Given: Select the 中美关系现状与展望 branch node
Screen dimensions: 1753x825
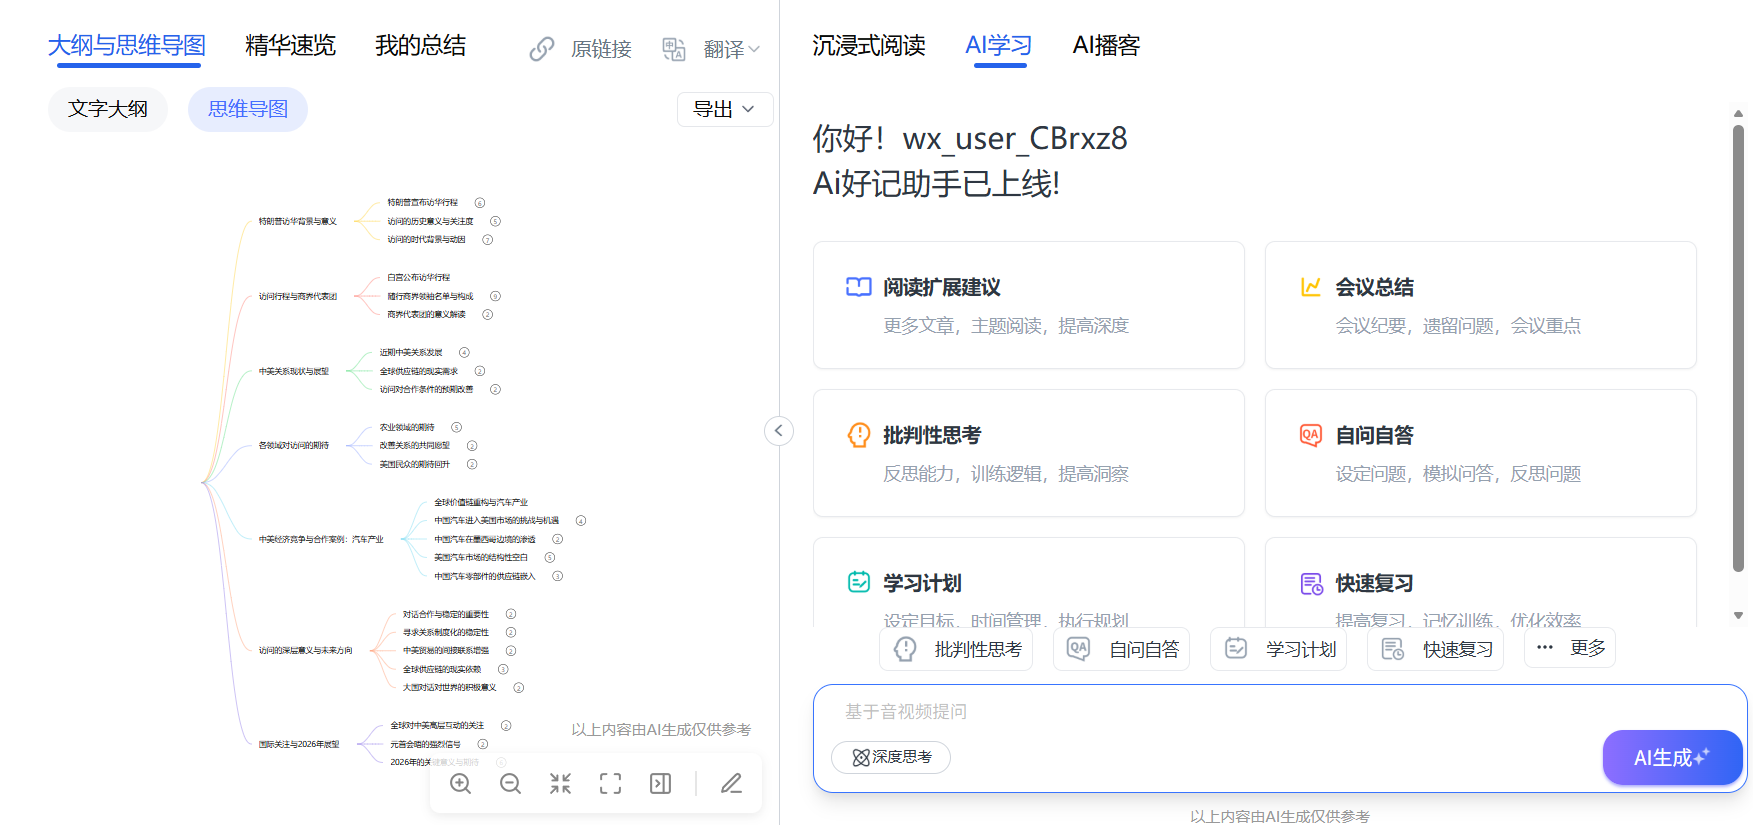Looking at the screenshot, I should pos(294,372).
